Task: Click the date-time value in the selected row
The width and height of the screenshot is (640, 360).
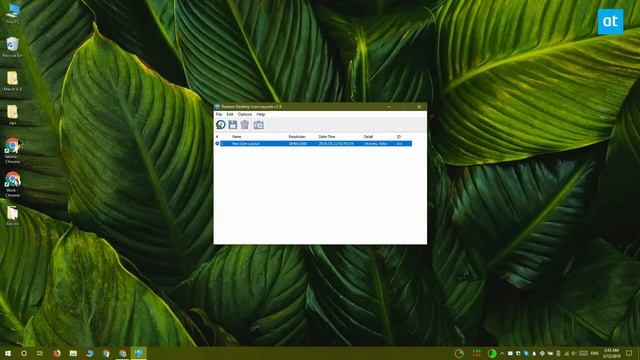Action: tap(336, 144)
